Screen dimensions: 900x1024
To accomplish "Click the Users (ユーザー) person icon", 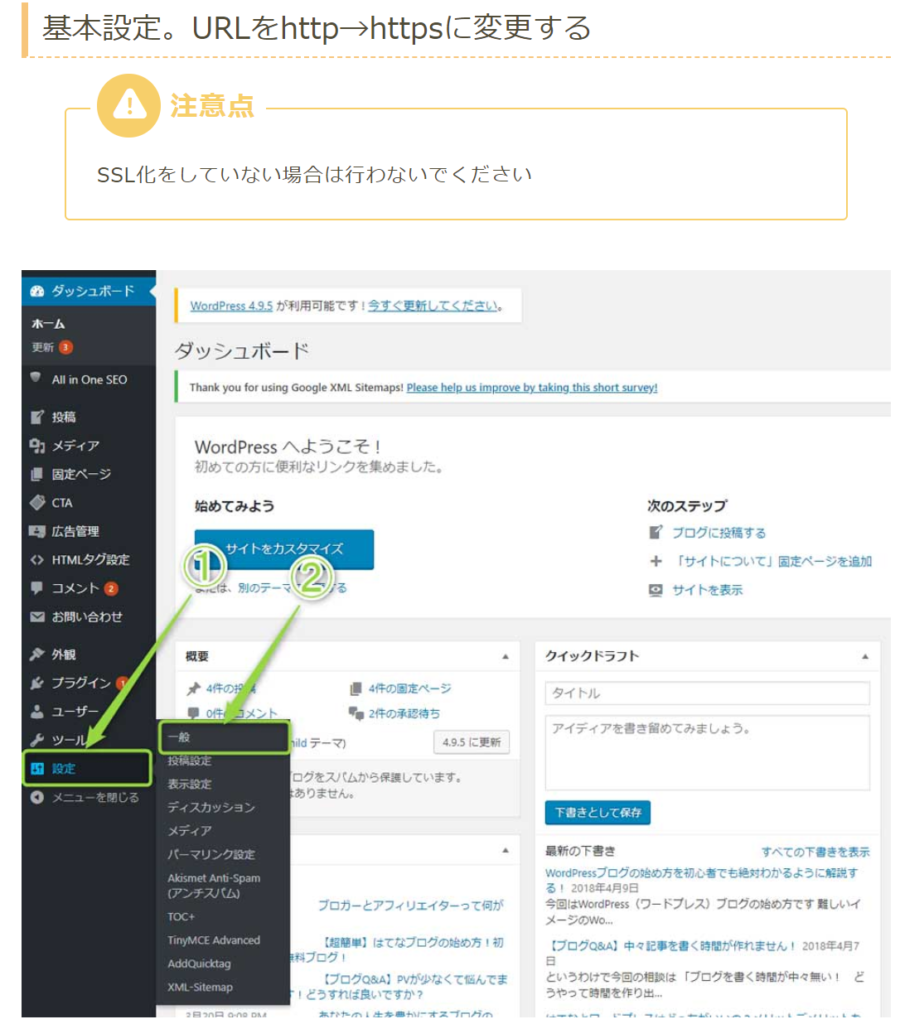I will [x=37, y=711].
